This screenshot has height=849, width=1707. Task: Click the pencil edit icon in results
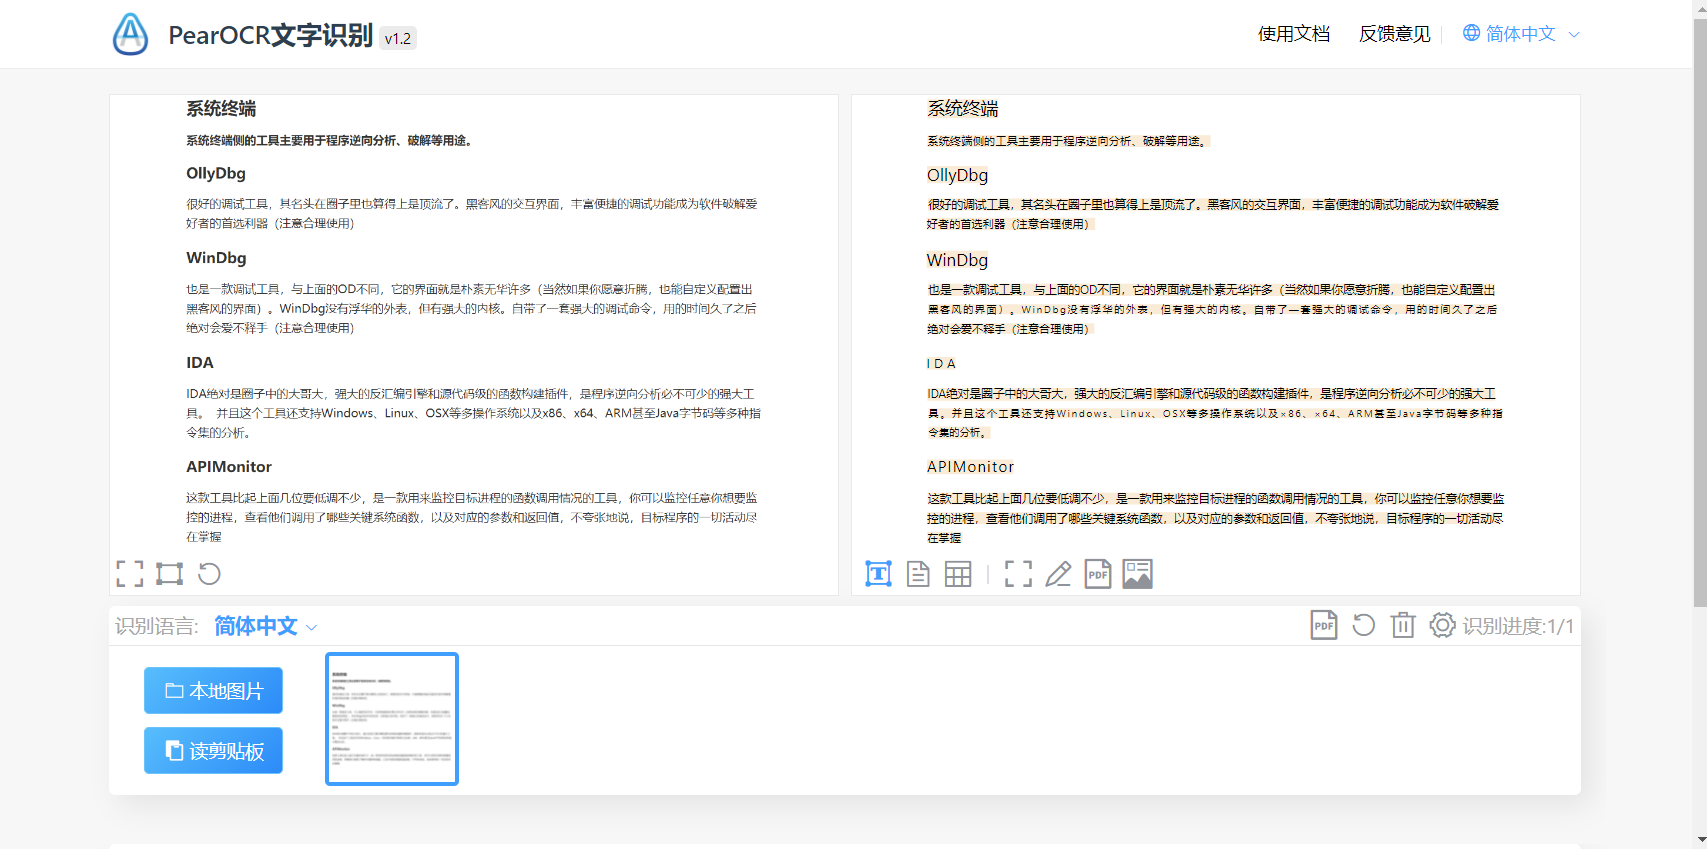click(x=1058, y=574)
